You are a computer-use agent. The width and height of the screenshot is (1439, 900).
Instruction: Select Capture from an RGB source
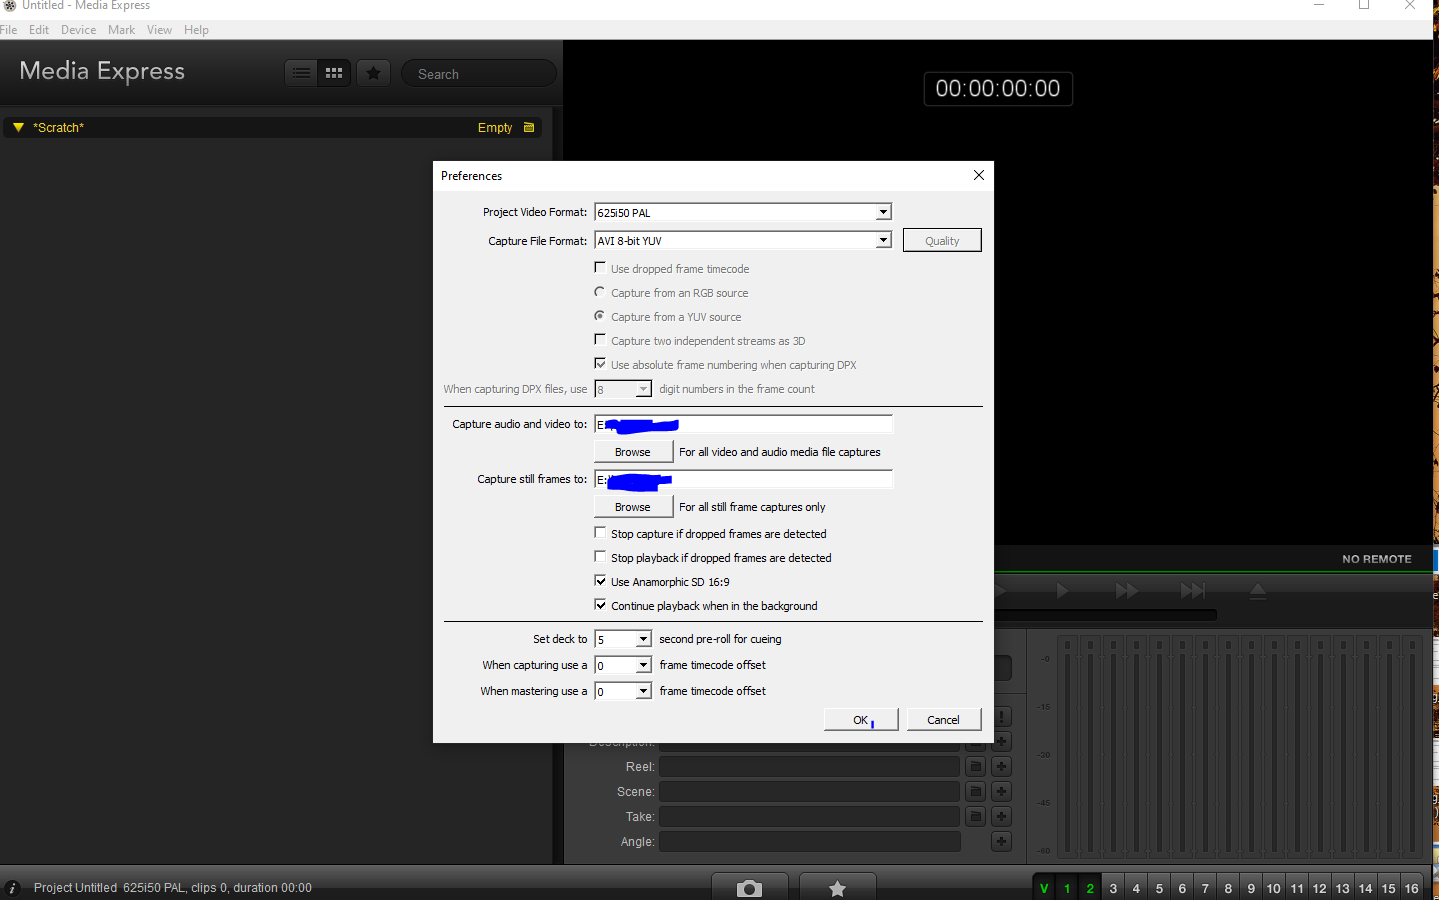pyautogui.click(x=600, y=292)
